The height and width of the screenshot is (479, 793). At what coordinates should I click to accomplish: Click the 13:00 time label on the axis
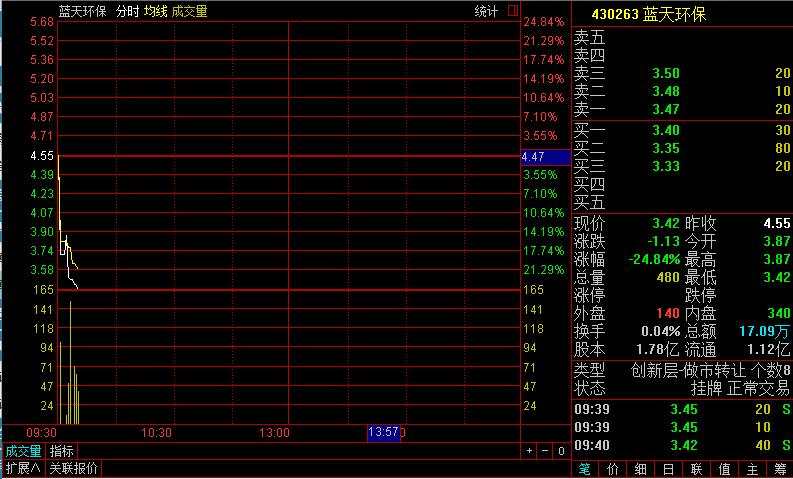coord(275,433)
